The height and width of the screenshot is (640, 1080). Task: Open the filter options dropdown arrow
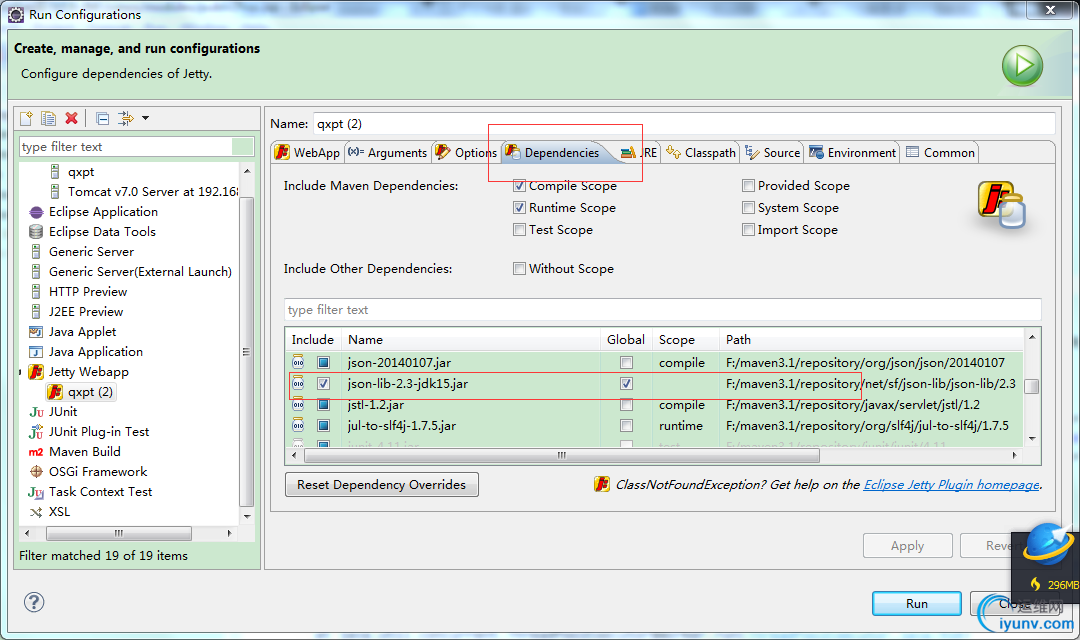pos(145,118)
